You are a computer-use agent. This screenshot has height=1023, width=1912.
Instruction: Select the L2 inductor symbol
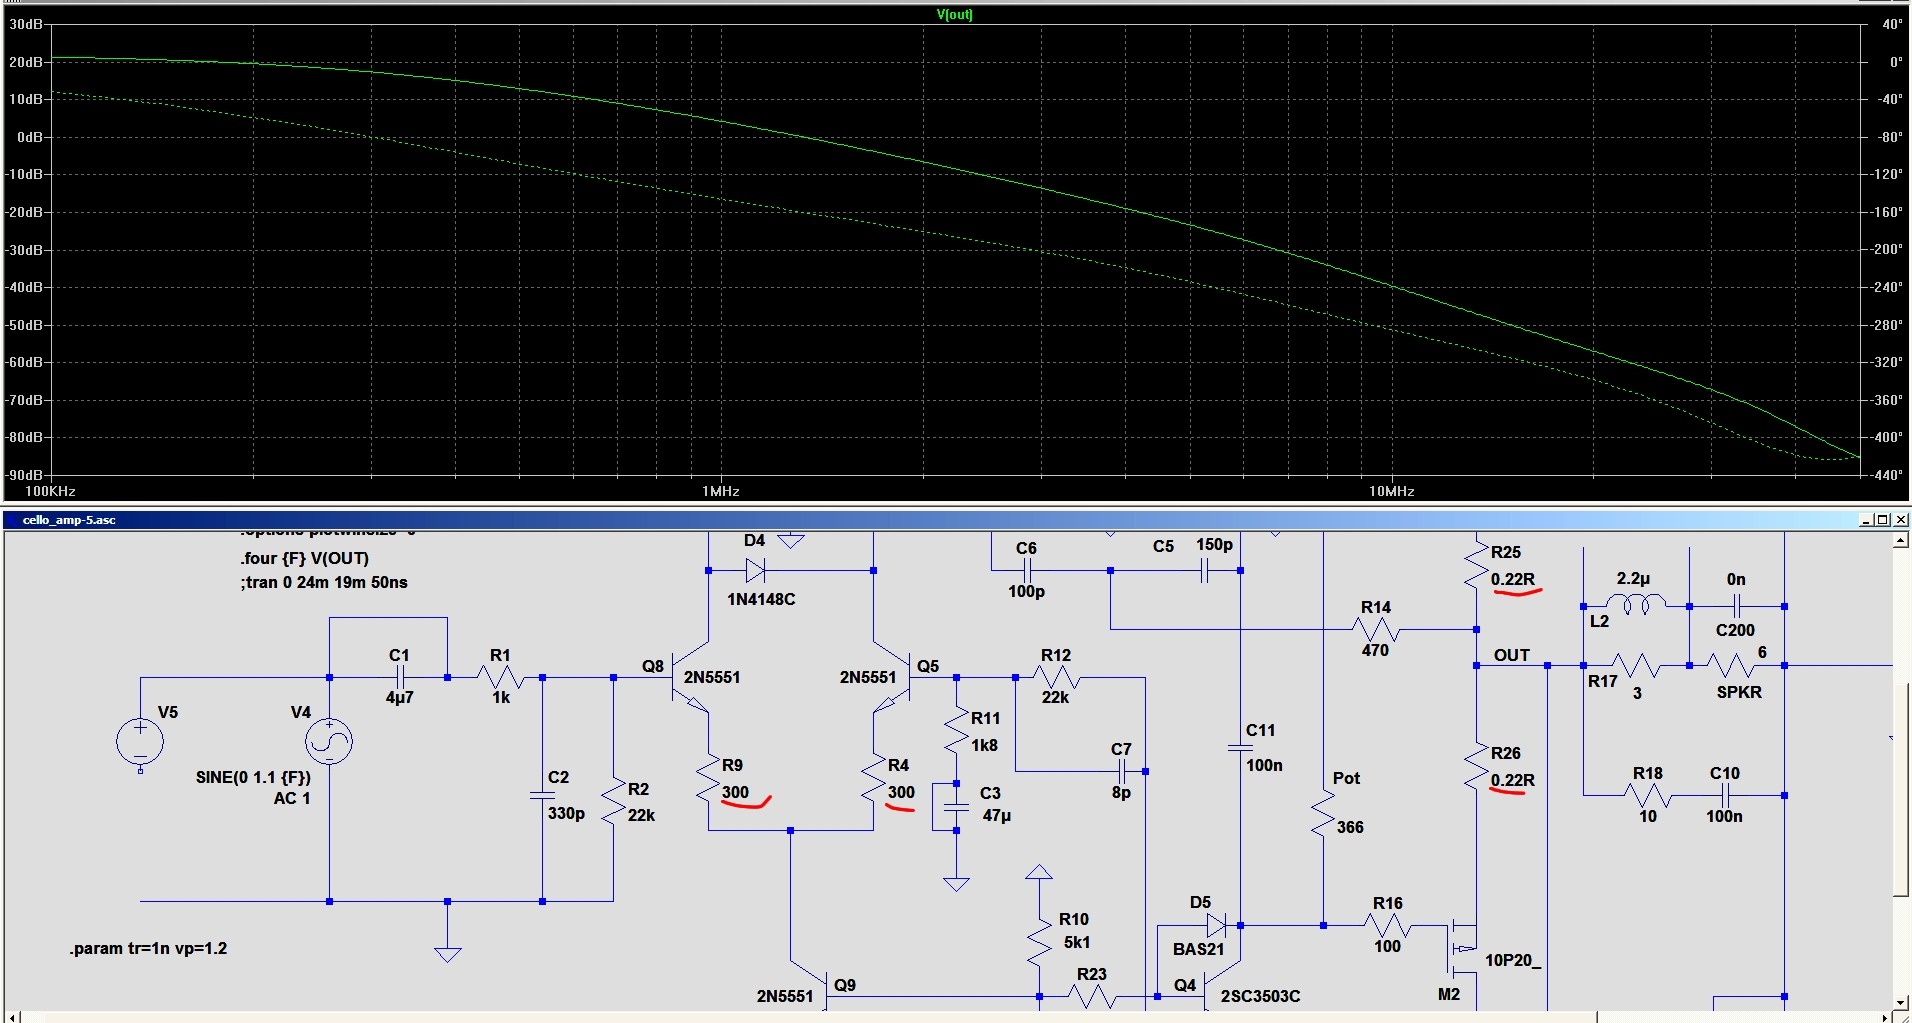(x=1636, y=603)
